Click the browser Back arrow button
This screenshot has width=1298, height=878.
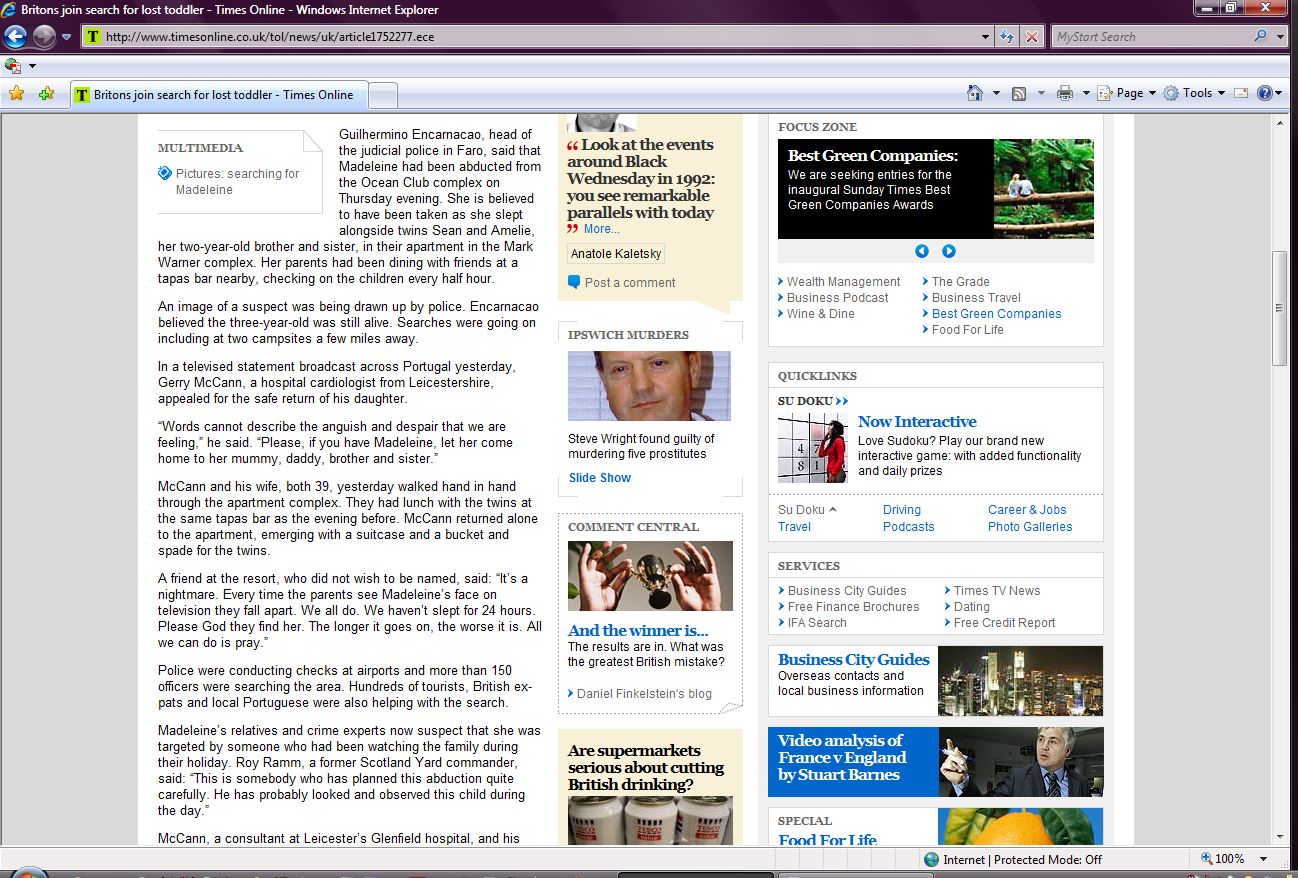[15, 37]
